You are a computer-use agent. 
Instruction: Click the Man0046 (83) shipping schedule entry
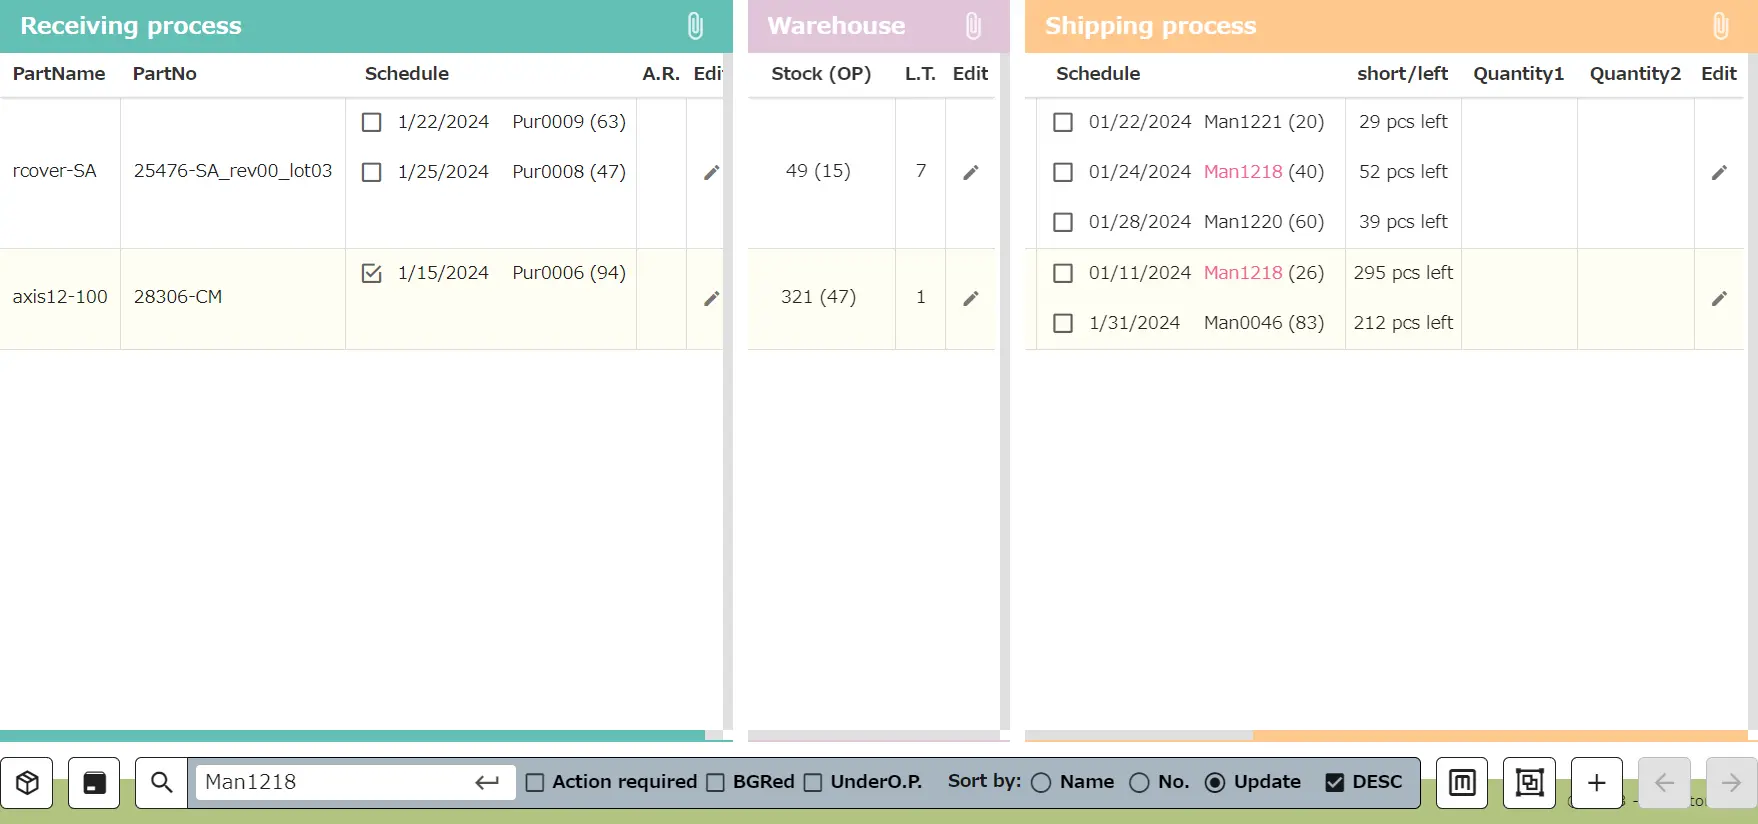coord(1263,323)
